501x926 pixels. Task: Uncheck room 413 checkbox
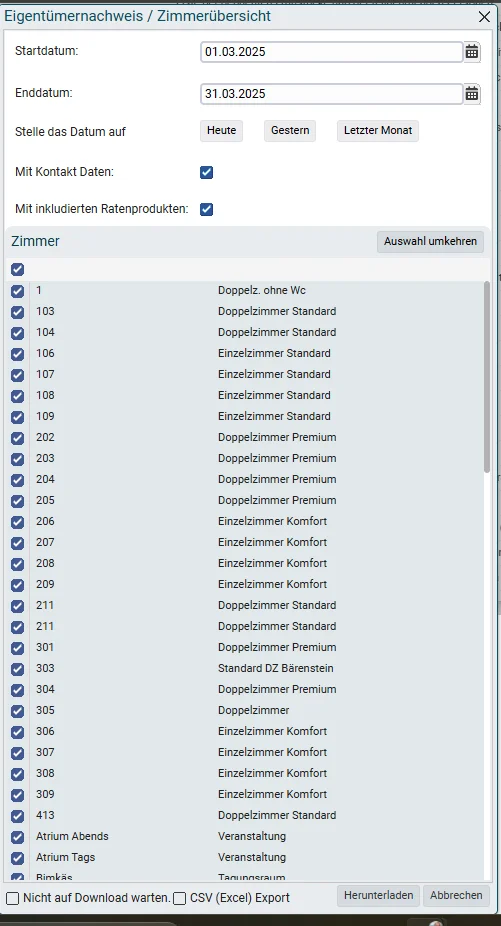click(18, 816)
